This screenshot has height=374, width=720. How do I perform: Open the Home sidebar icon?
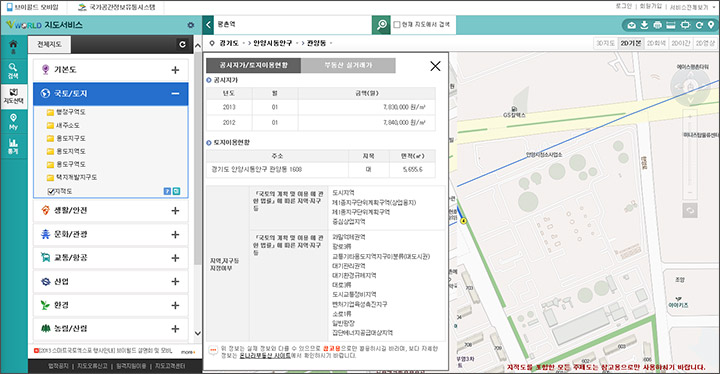click(13, 47)
